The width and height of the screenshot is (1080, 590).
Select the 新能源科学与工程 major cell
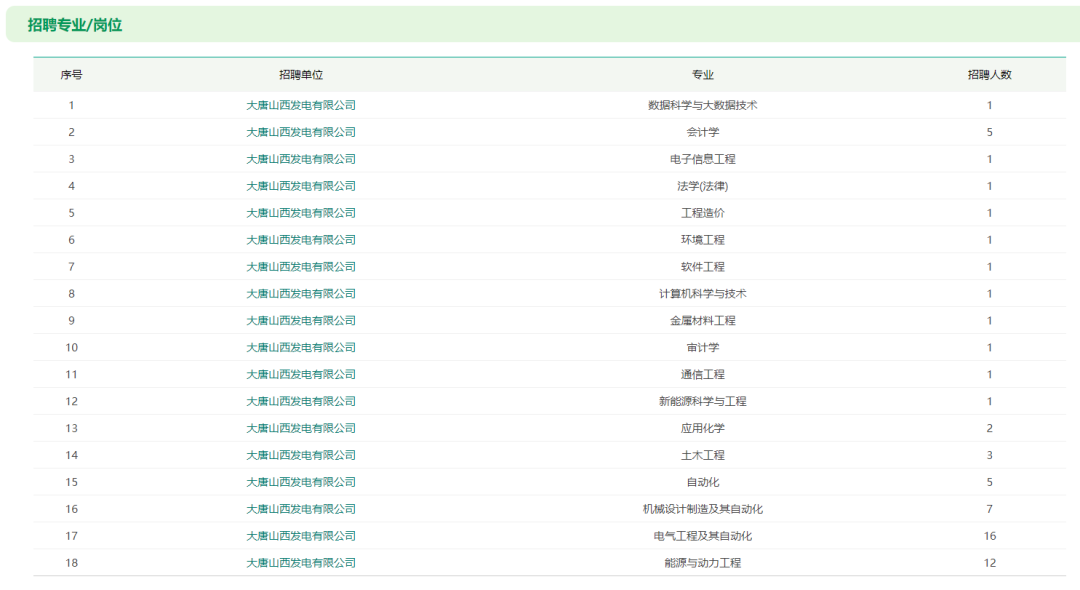point(703,401)
